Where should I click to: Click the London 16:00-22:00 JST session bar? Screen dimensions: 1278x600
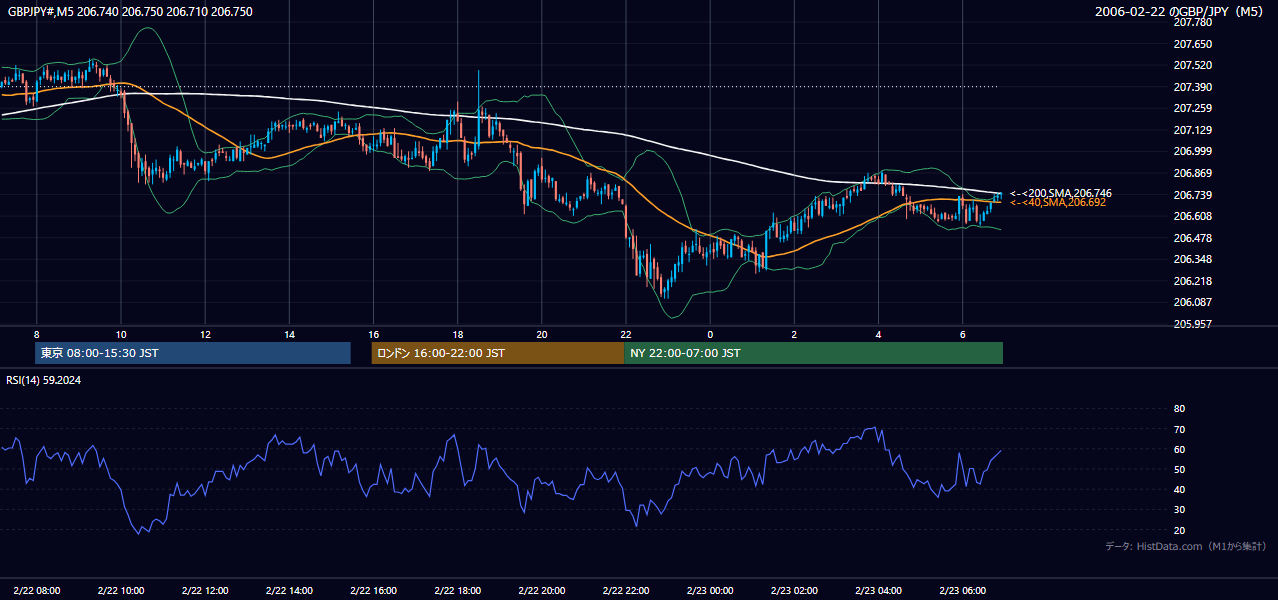(497, 353)
